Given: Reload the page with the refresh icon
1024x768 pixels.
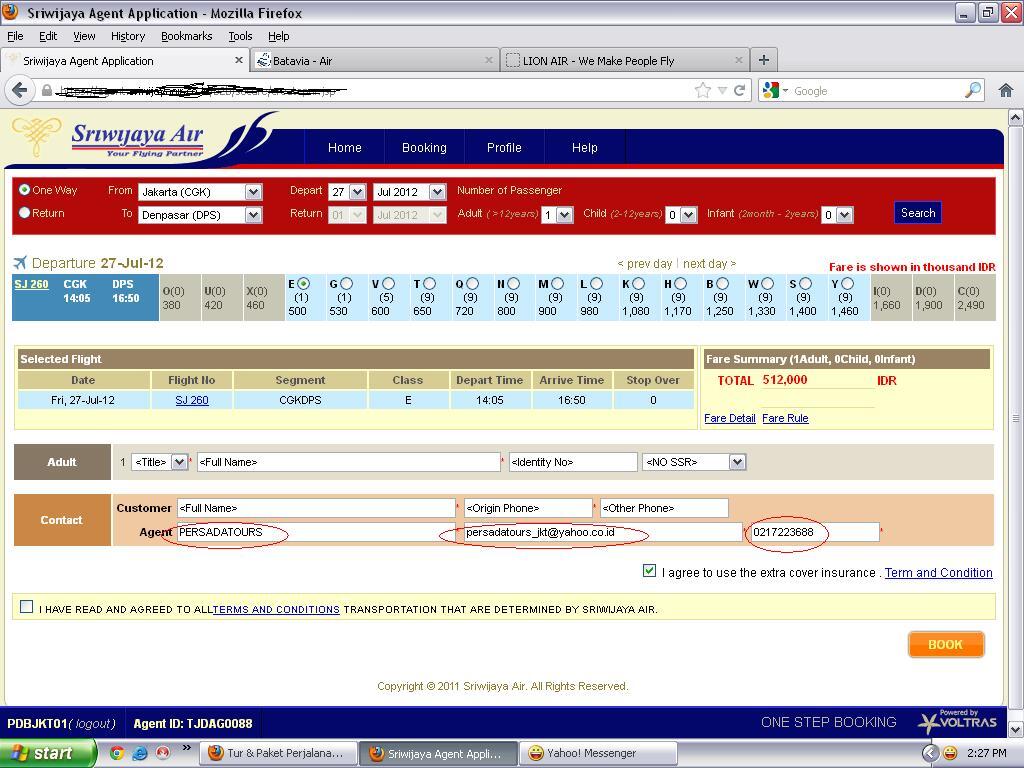Looking at the screenshot, I should click(739, 90).
